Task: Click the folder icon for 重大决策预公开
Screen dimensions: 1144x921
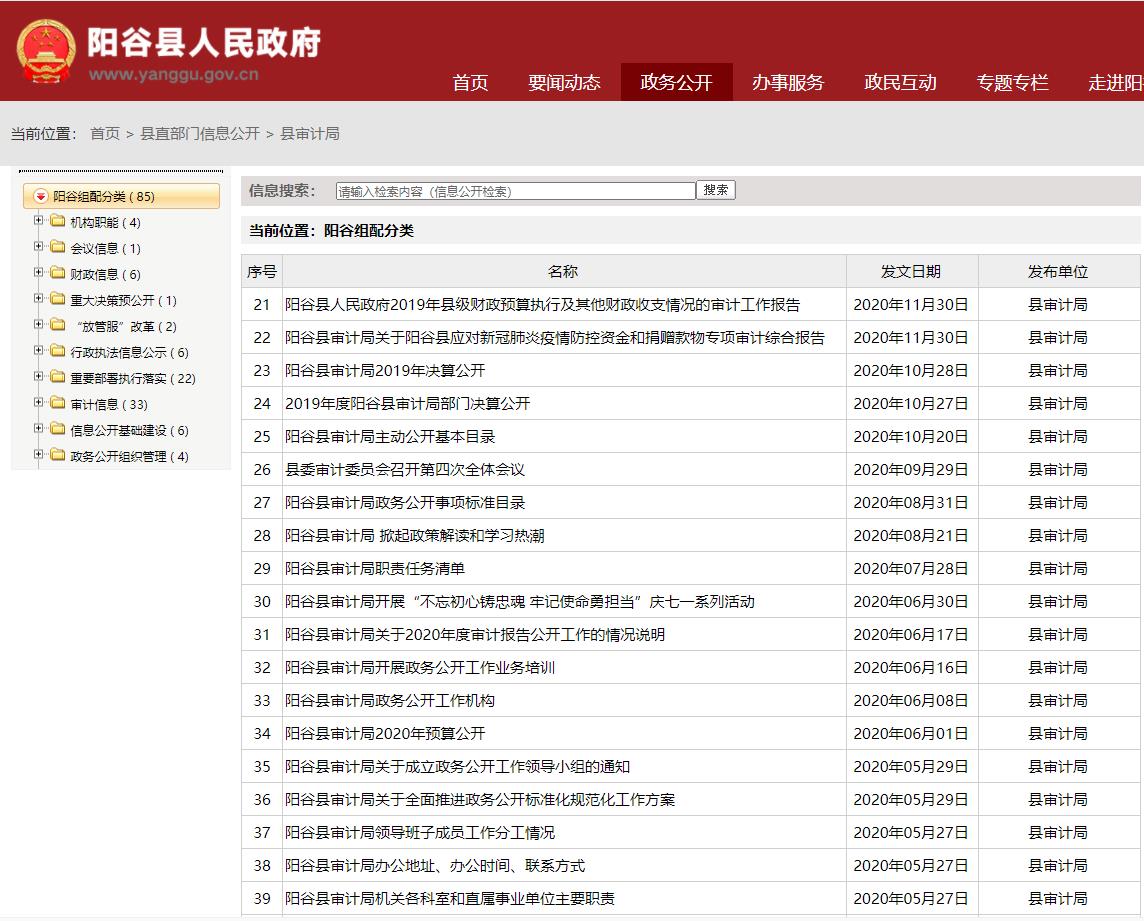Action: [58, 299]
